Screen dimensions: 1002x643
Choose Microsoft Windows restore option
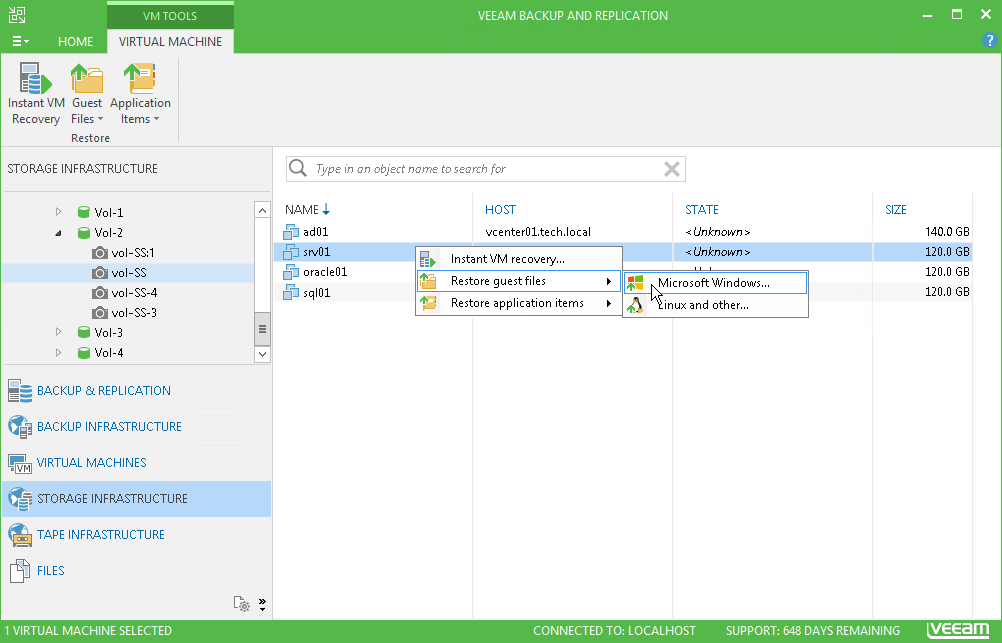click(x=715, y=283)
